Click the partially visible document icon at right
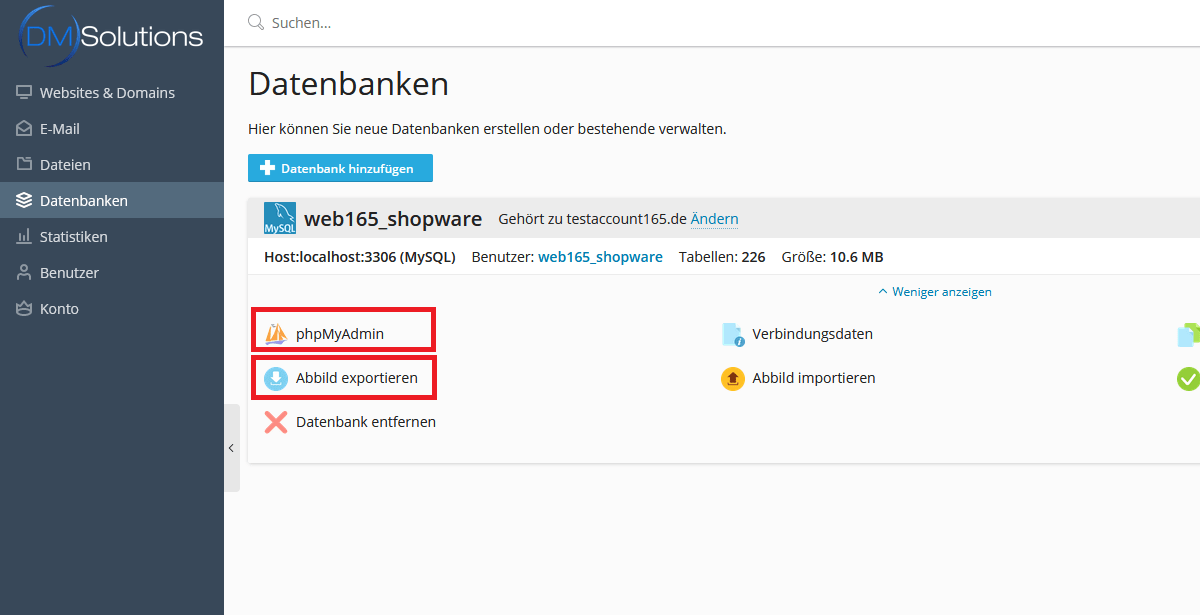The height and width of the screenshot is (615, 1200). [1188, 334]
